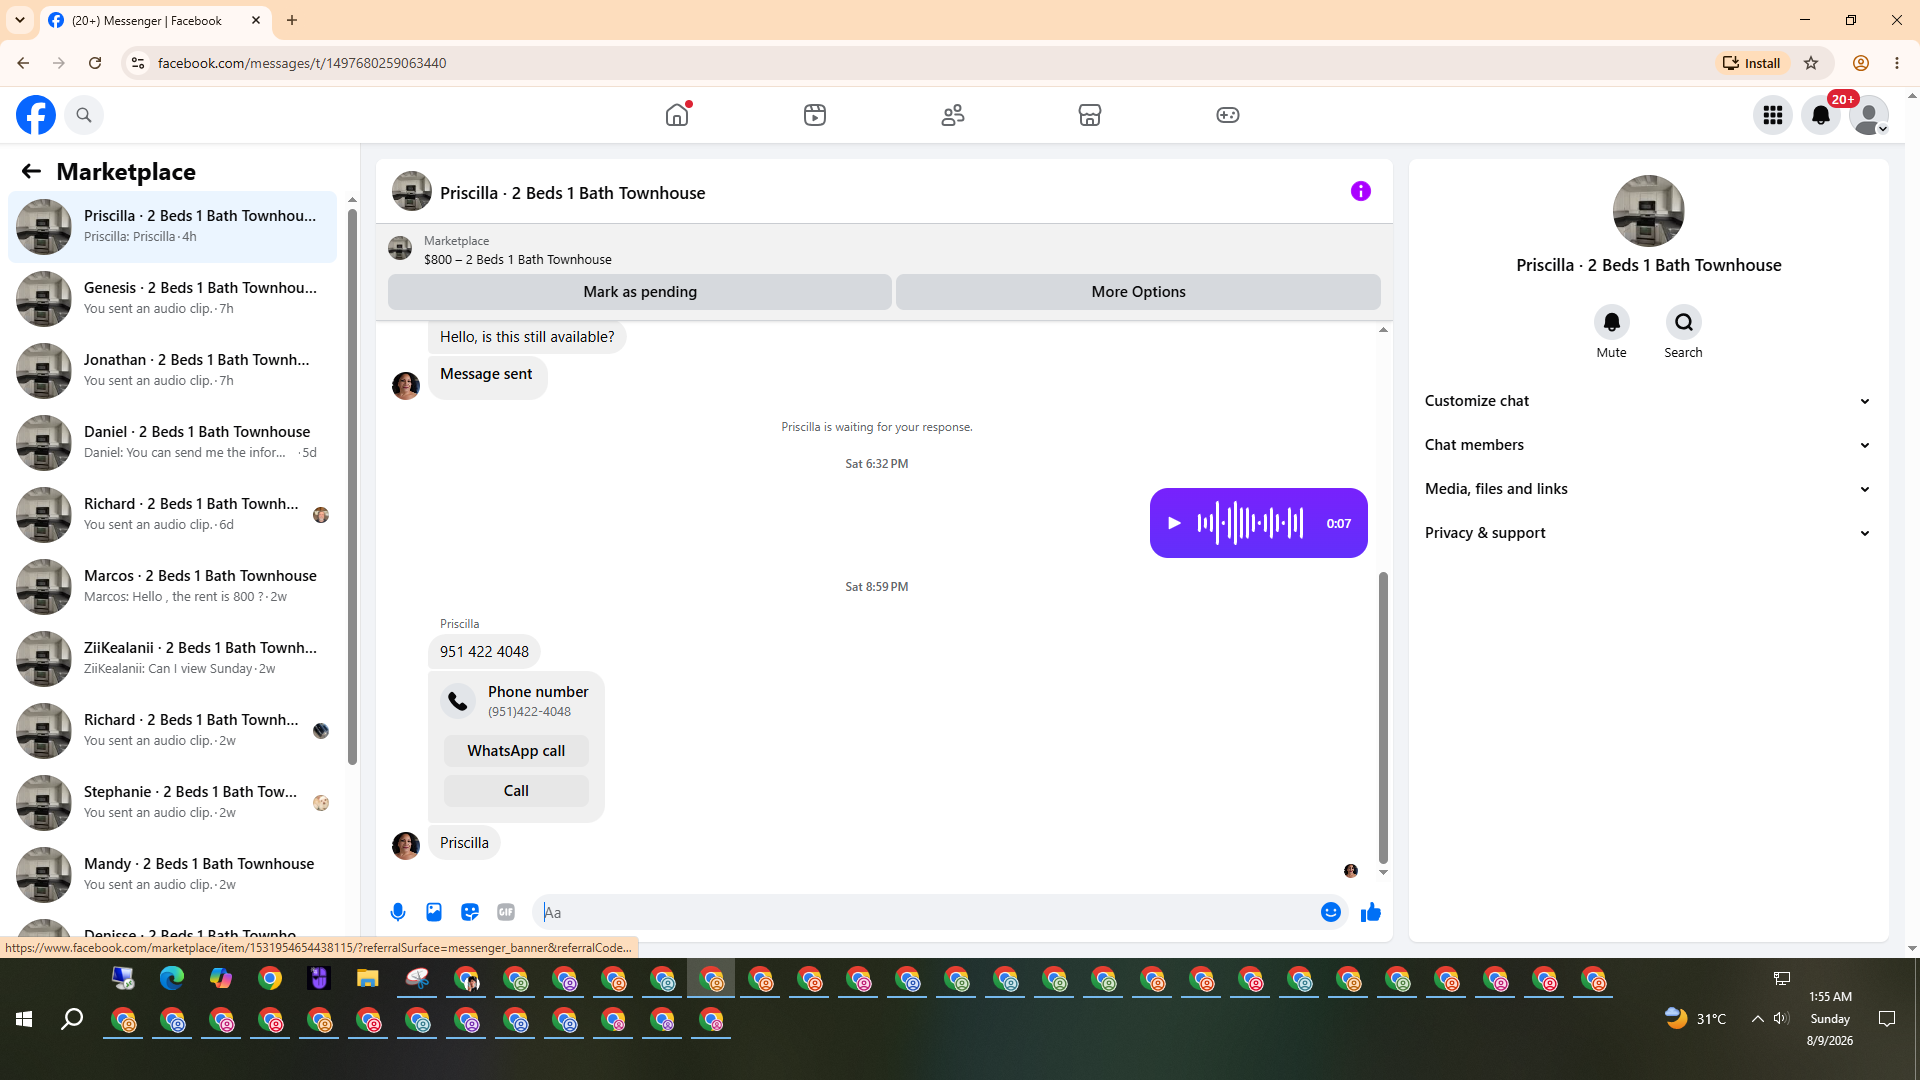This screenshot has height=1080, width=1920.
Task: Open the Friends icon in top navigation
Action: pyautogui.click(x=953, y=115)
